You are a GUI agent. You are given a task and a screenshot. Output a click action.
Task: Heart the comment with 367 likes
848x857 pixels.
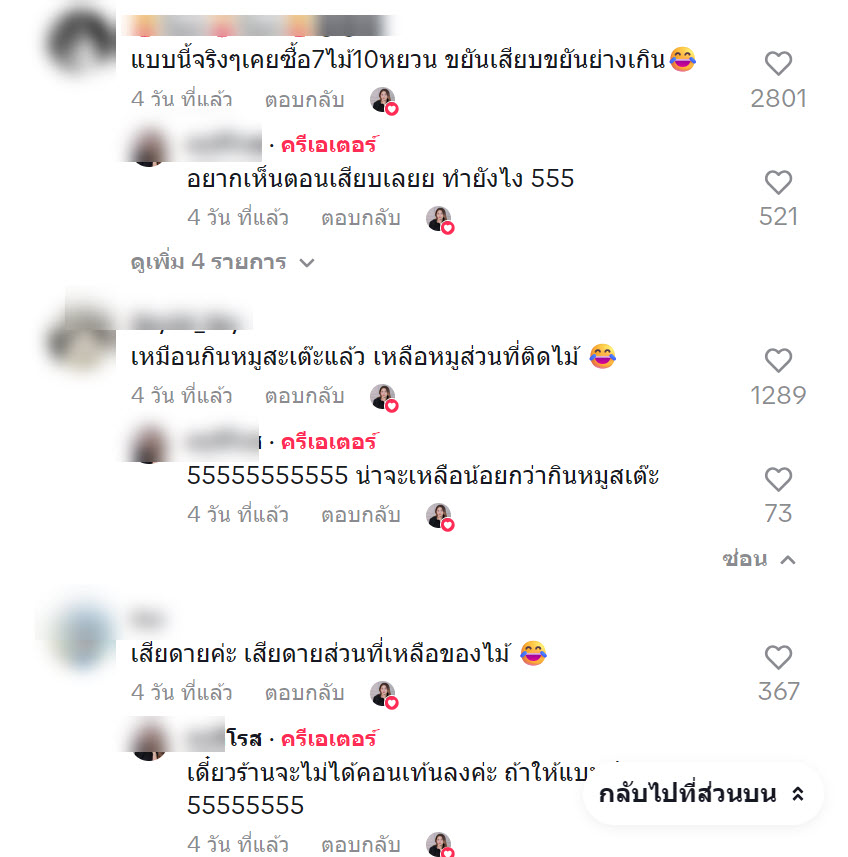pos(778,658)
